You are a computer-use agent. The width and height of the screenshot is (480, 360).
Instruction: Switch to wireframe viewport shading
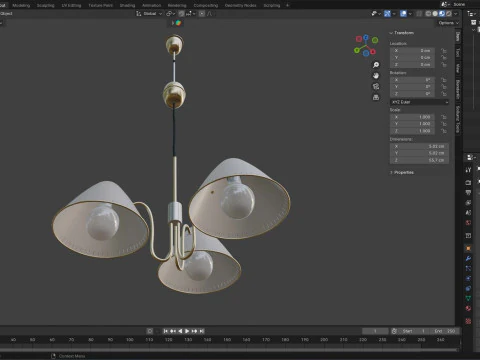pos(428,14)
